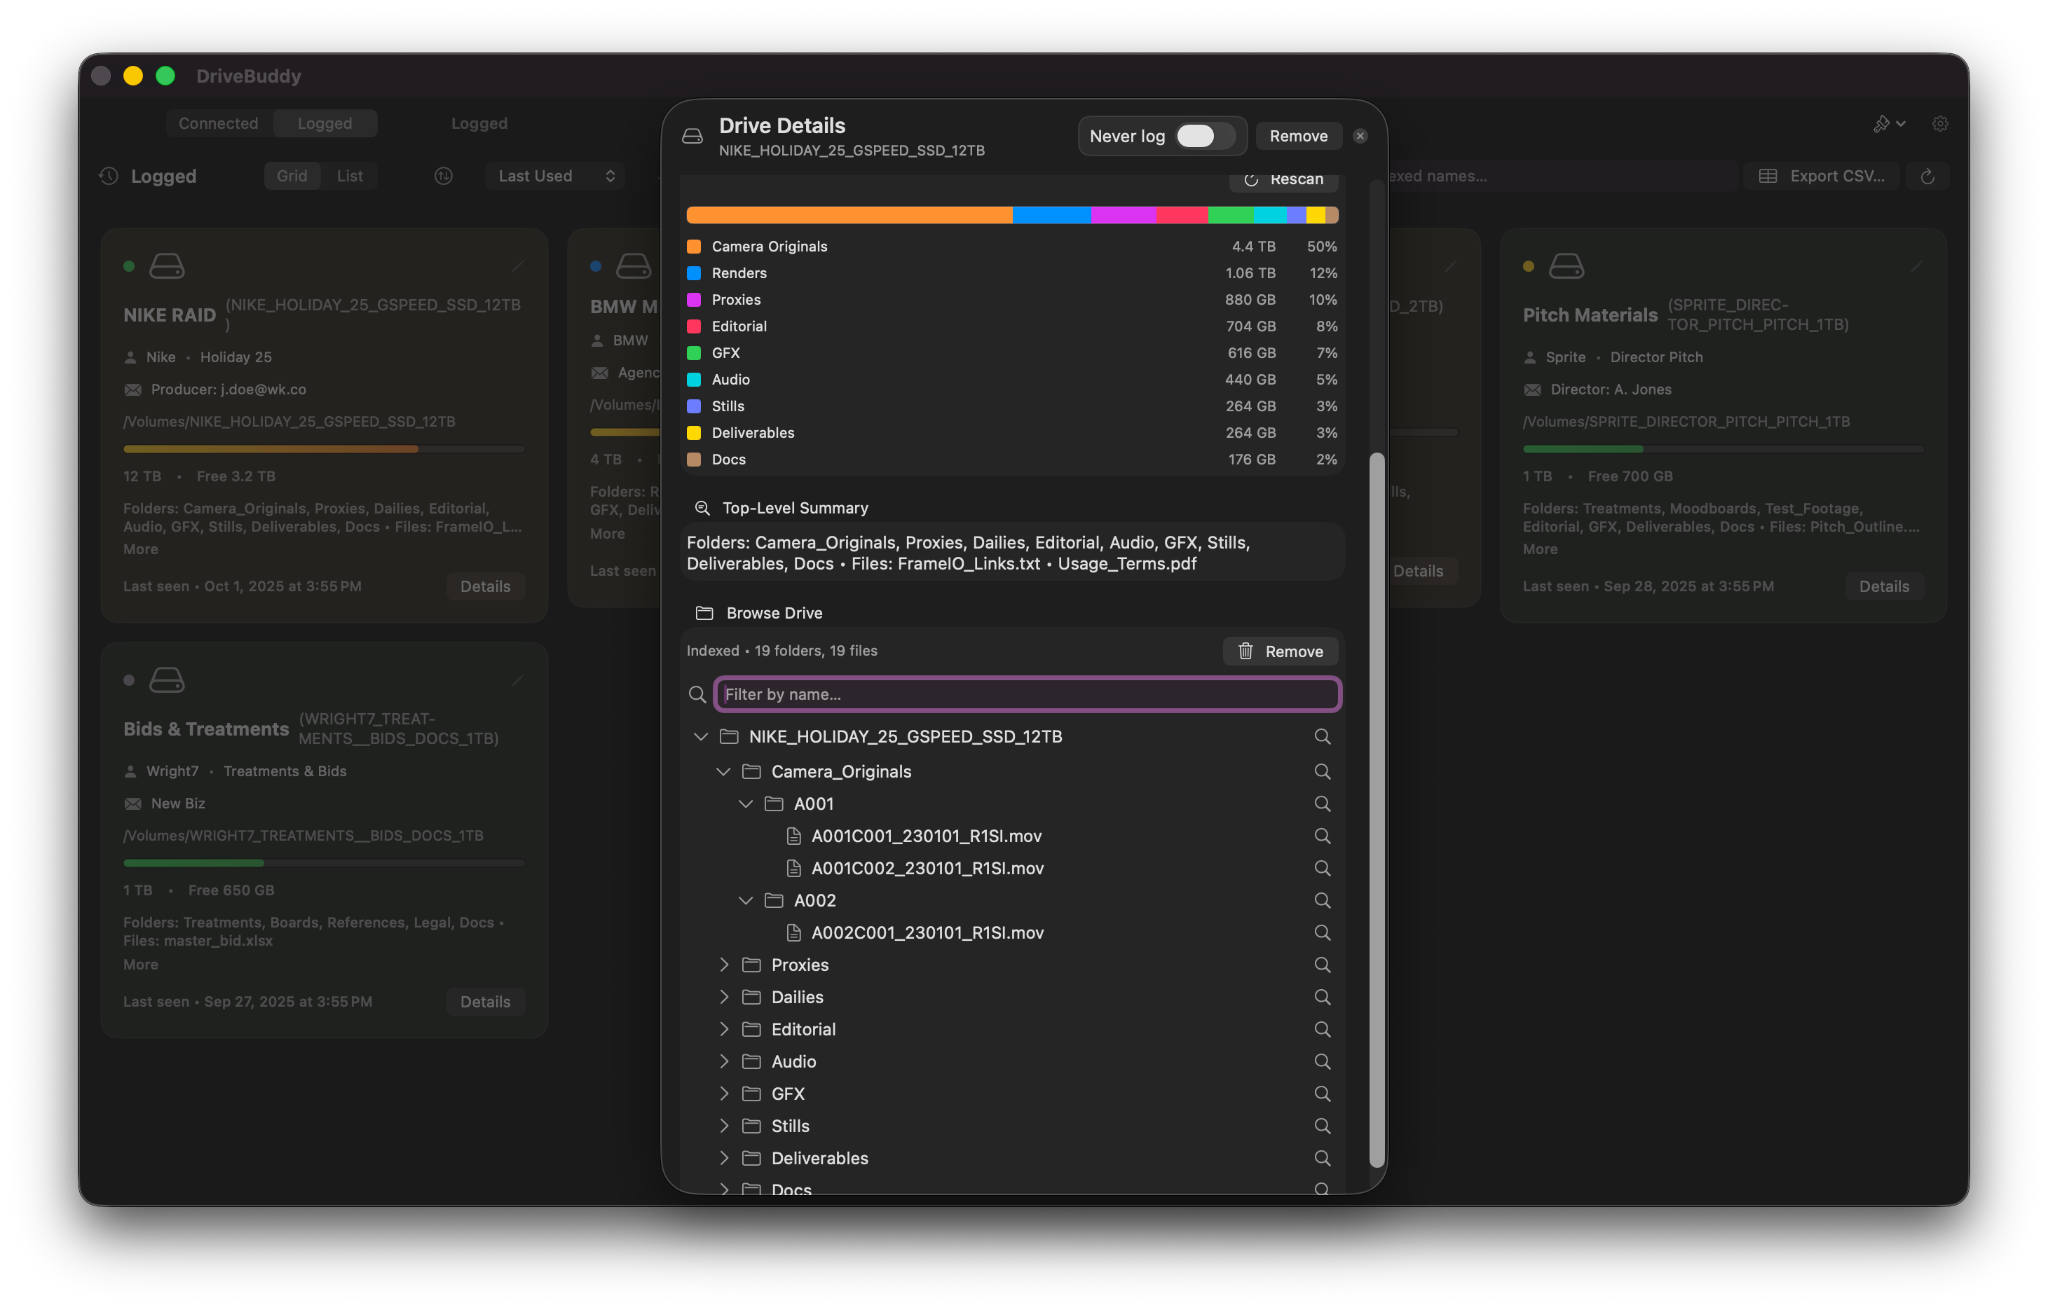Click the magnifier icon beside Deliverables folder

[x=1322, y=1158]
